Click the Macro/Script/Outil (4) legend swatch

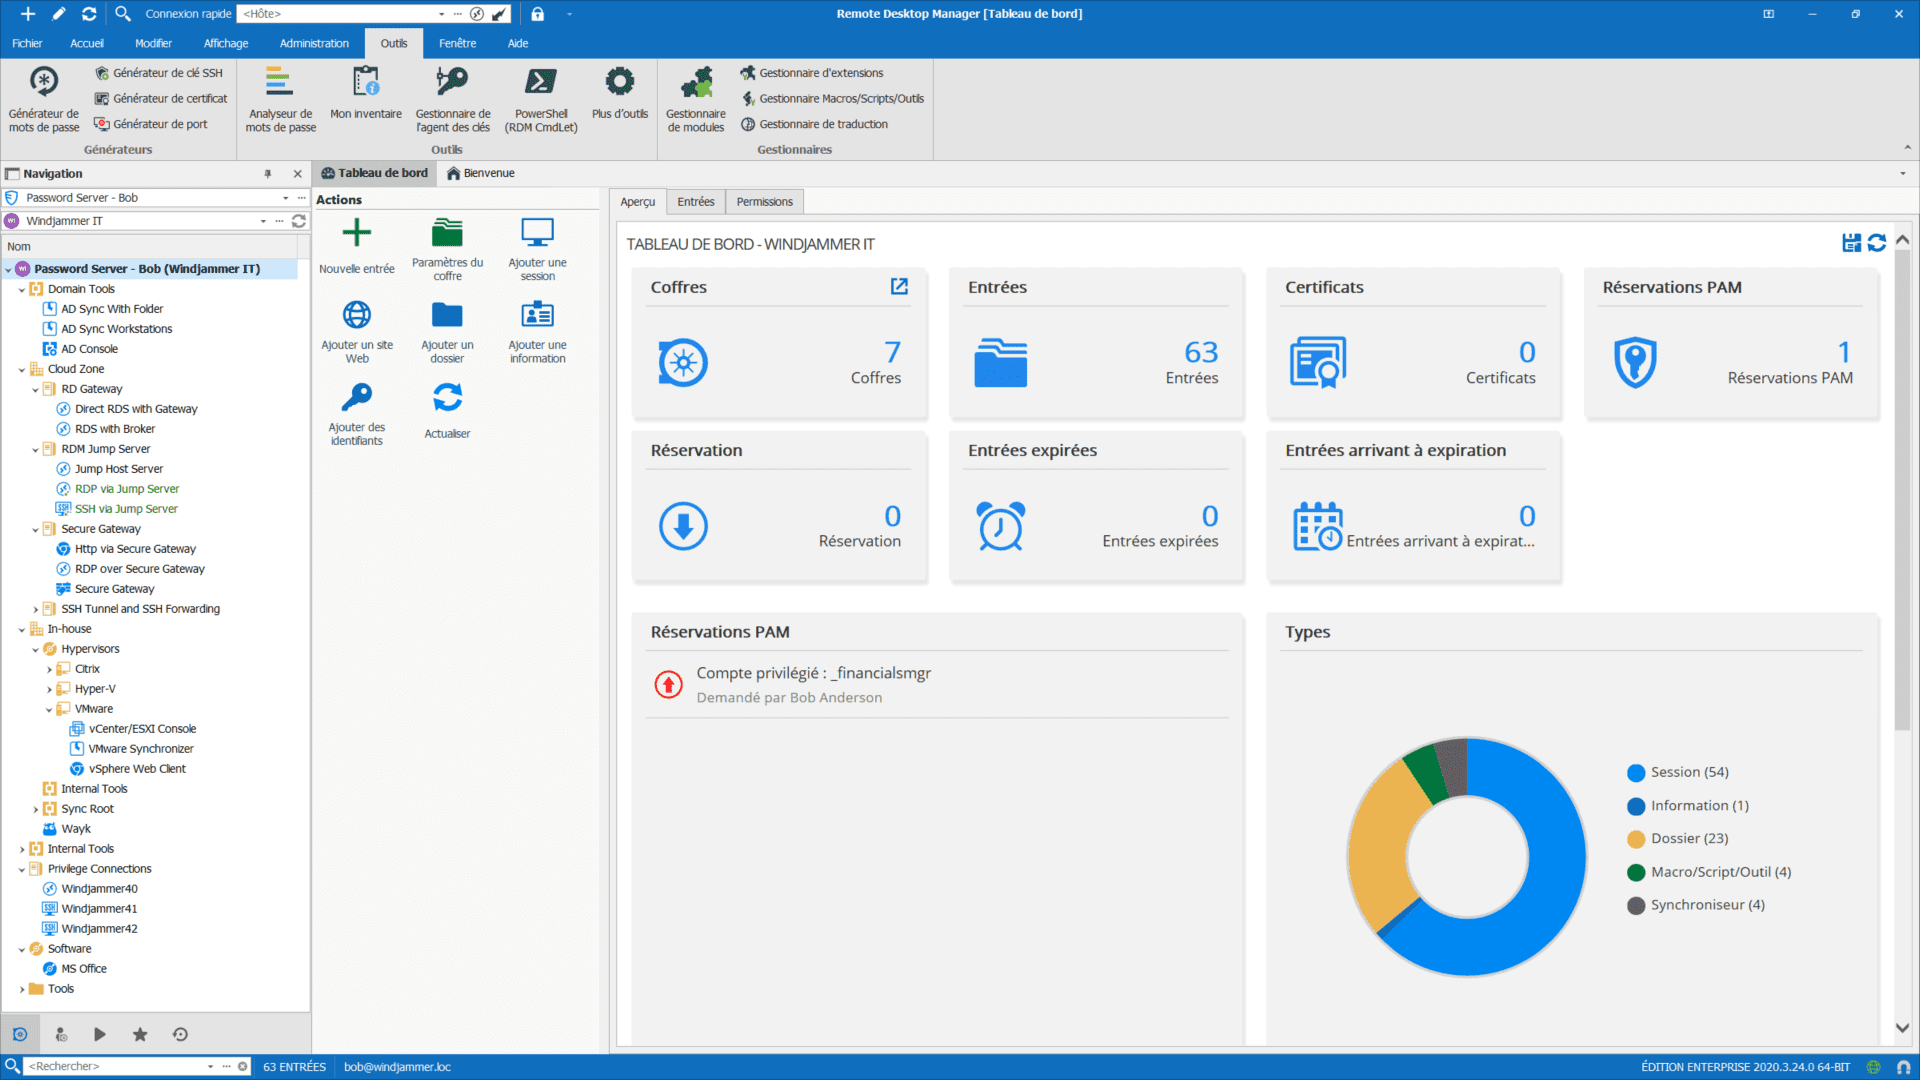[1636, 872]
